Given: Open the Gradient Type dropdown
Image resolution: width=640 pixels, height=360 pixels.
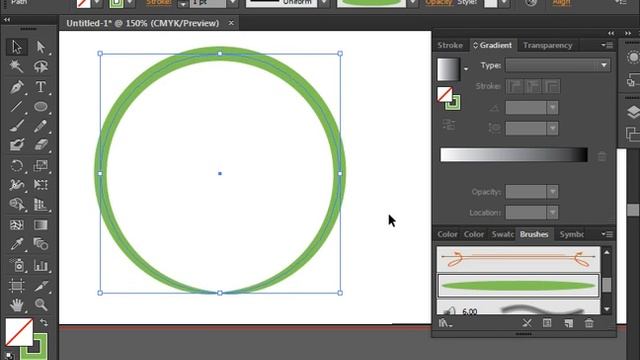Looking at the screenshot, I should click(558, 65).
